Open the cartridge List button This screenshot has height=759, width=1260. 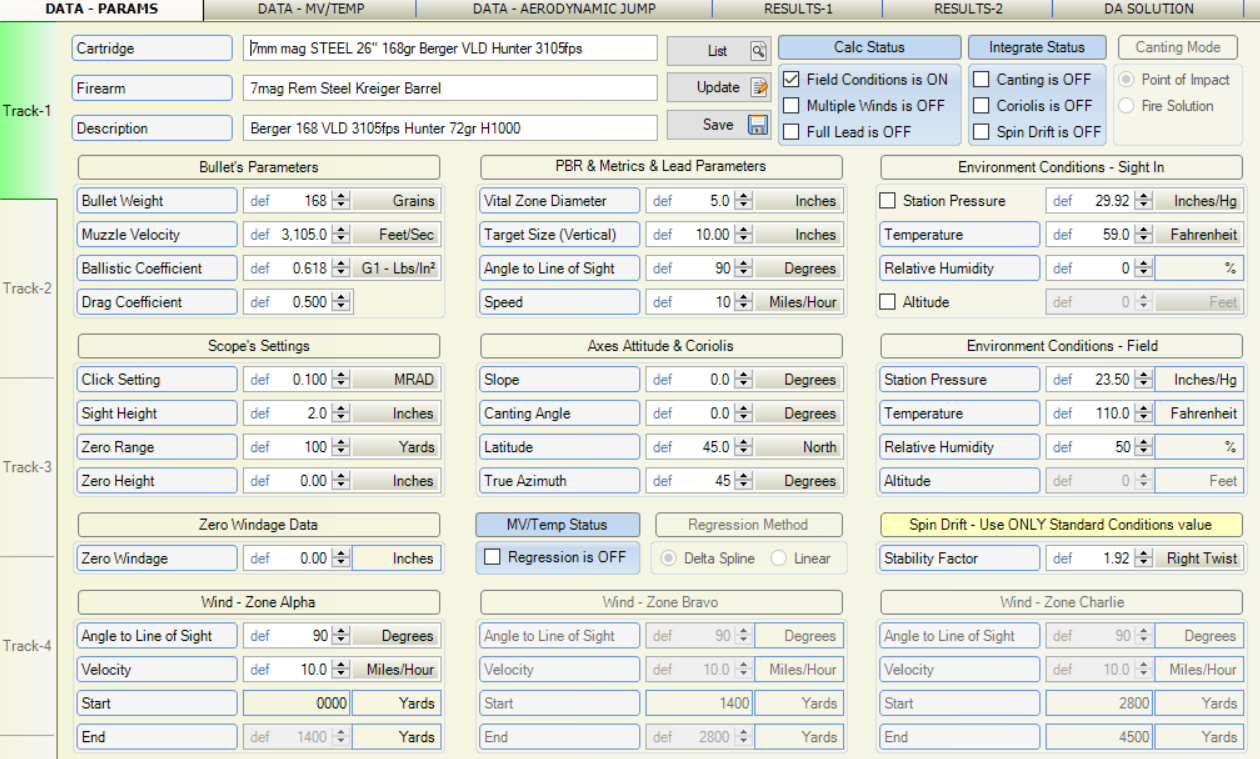718,50
